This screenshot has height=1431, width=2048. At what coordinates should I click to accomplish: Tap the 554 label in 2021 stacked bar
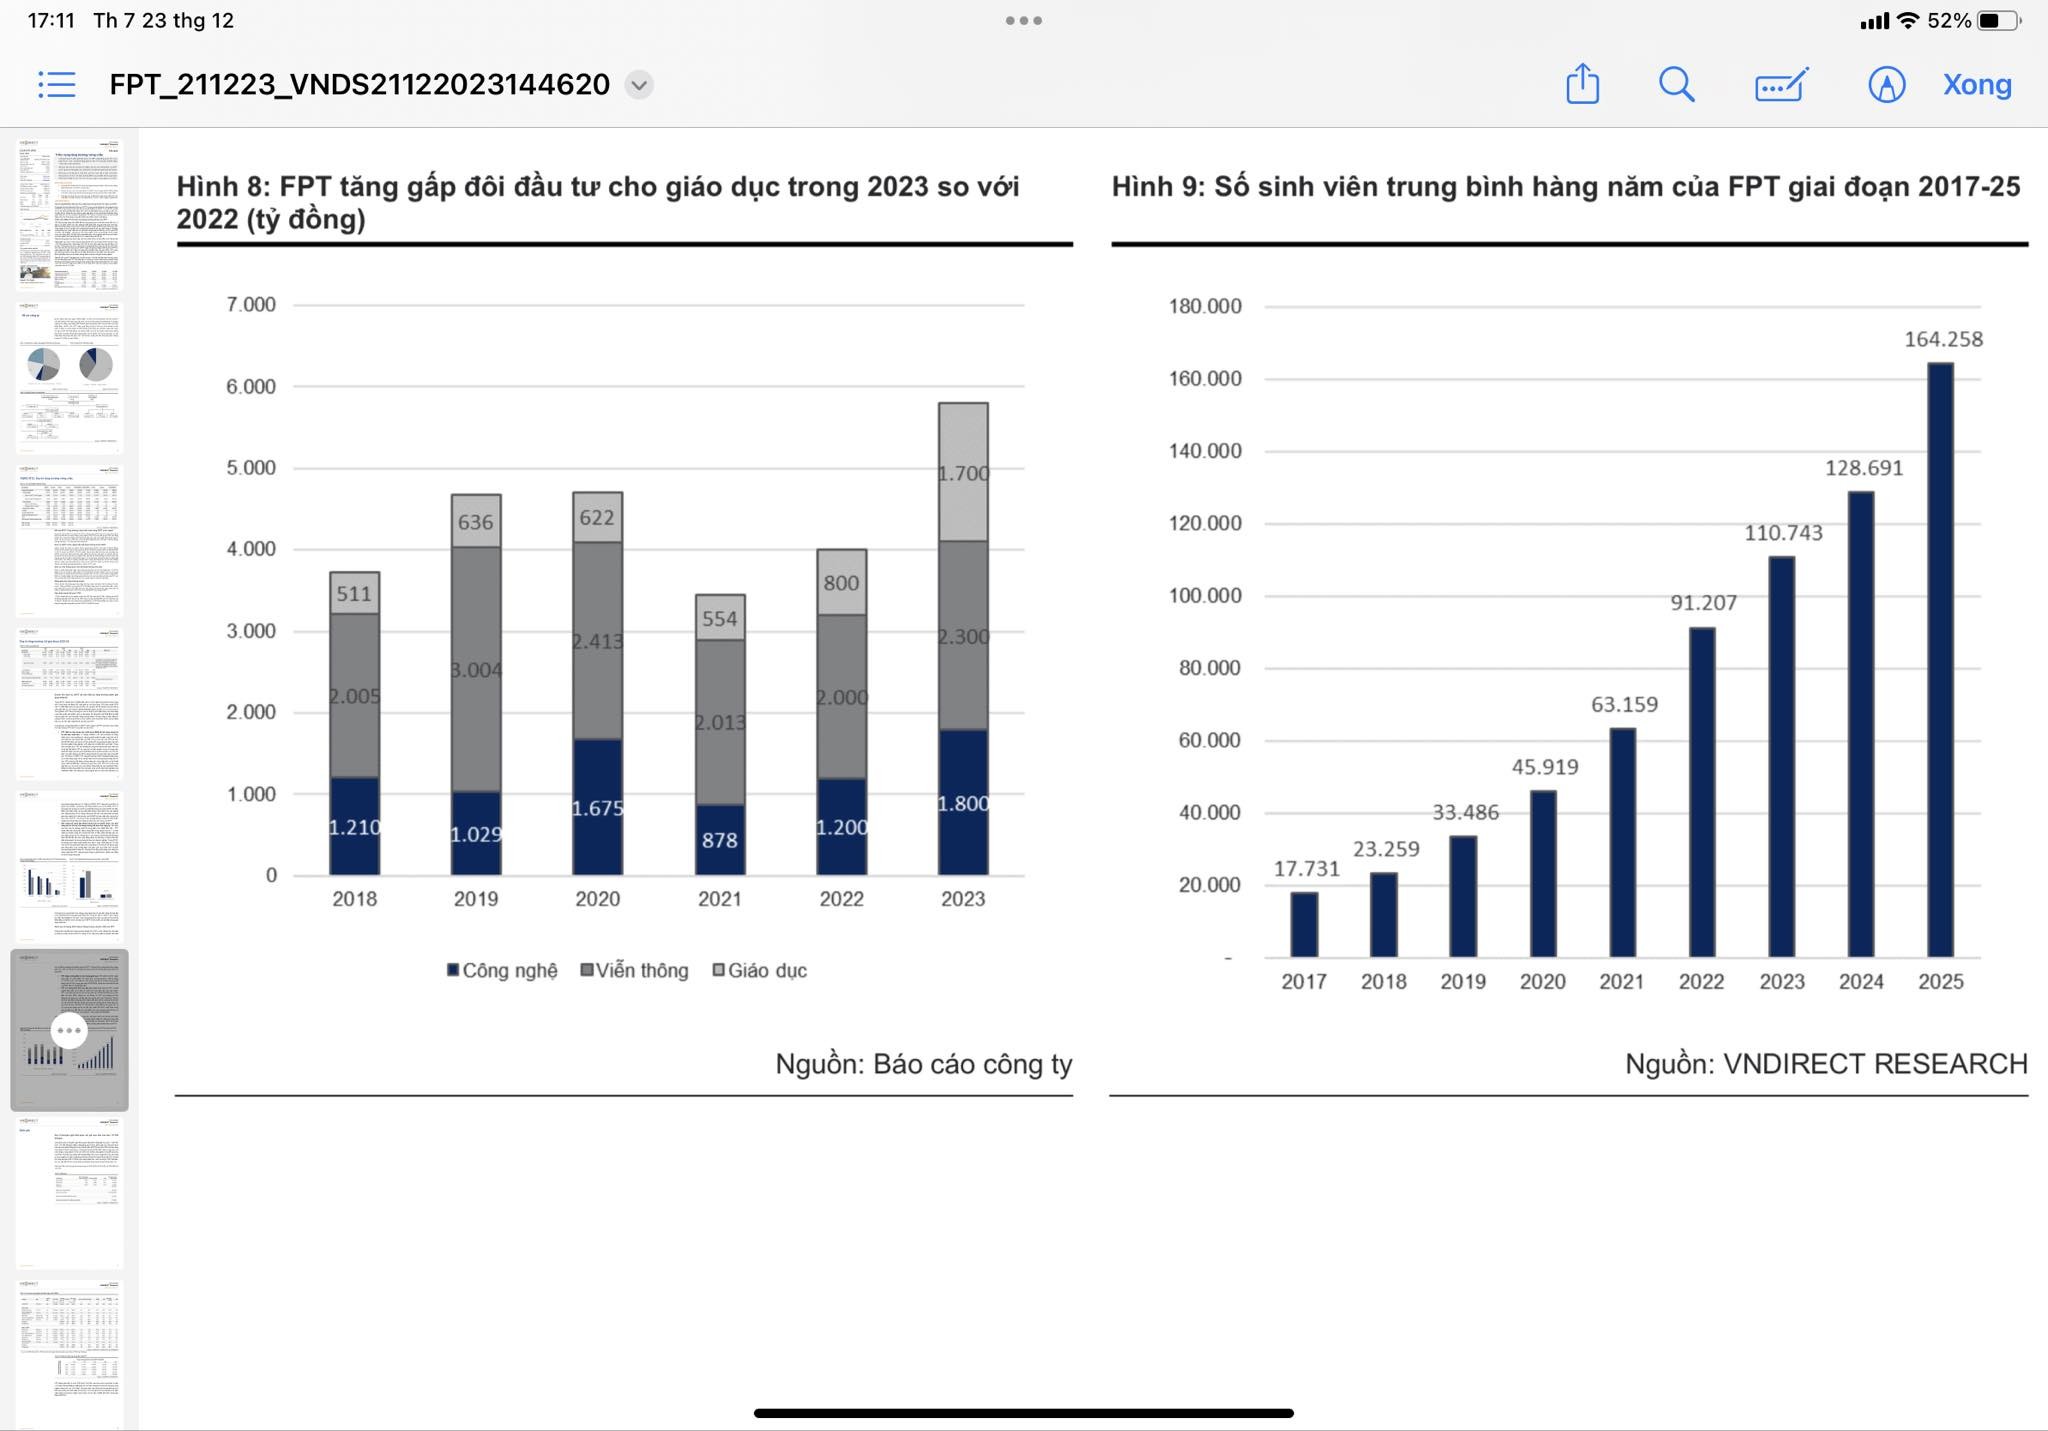click(x=719, y=619)
